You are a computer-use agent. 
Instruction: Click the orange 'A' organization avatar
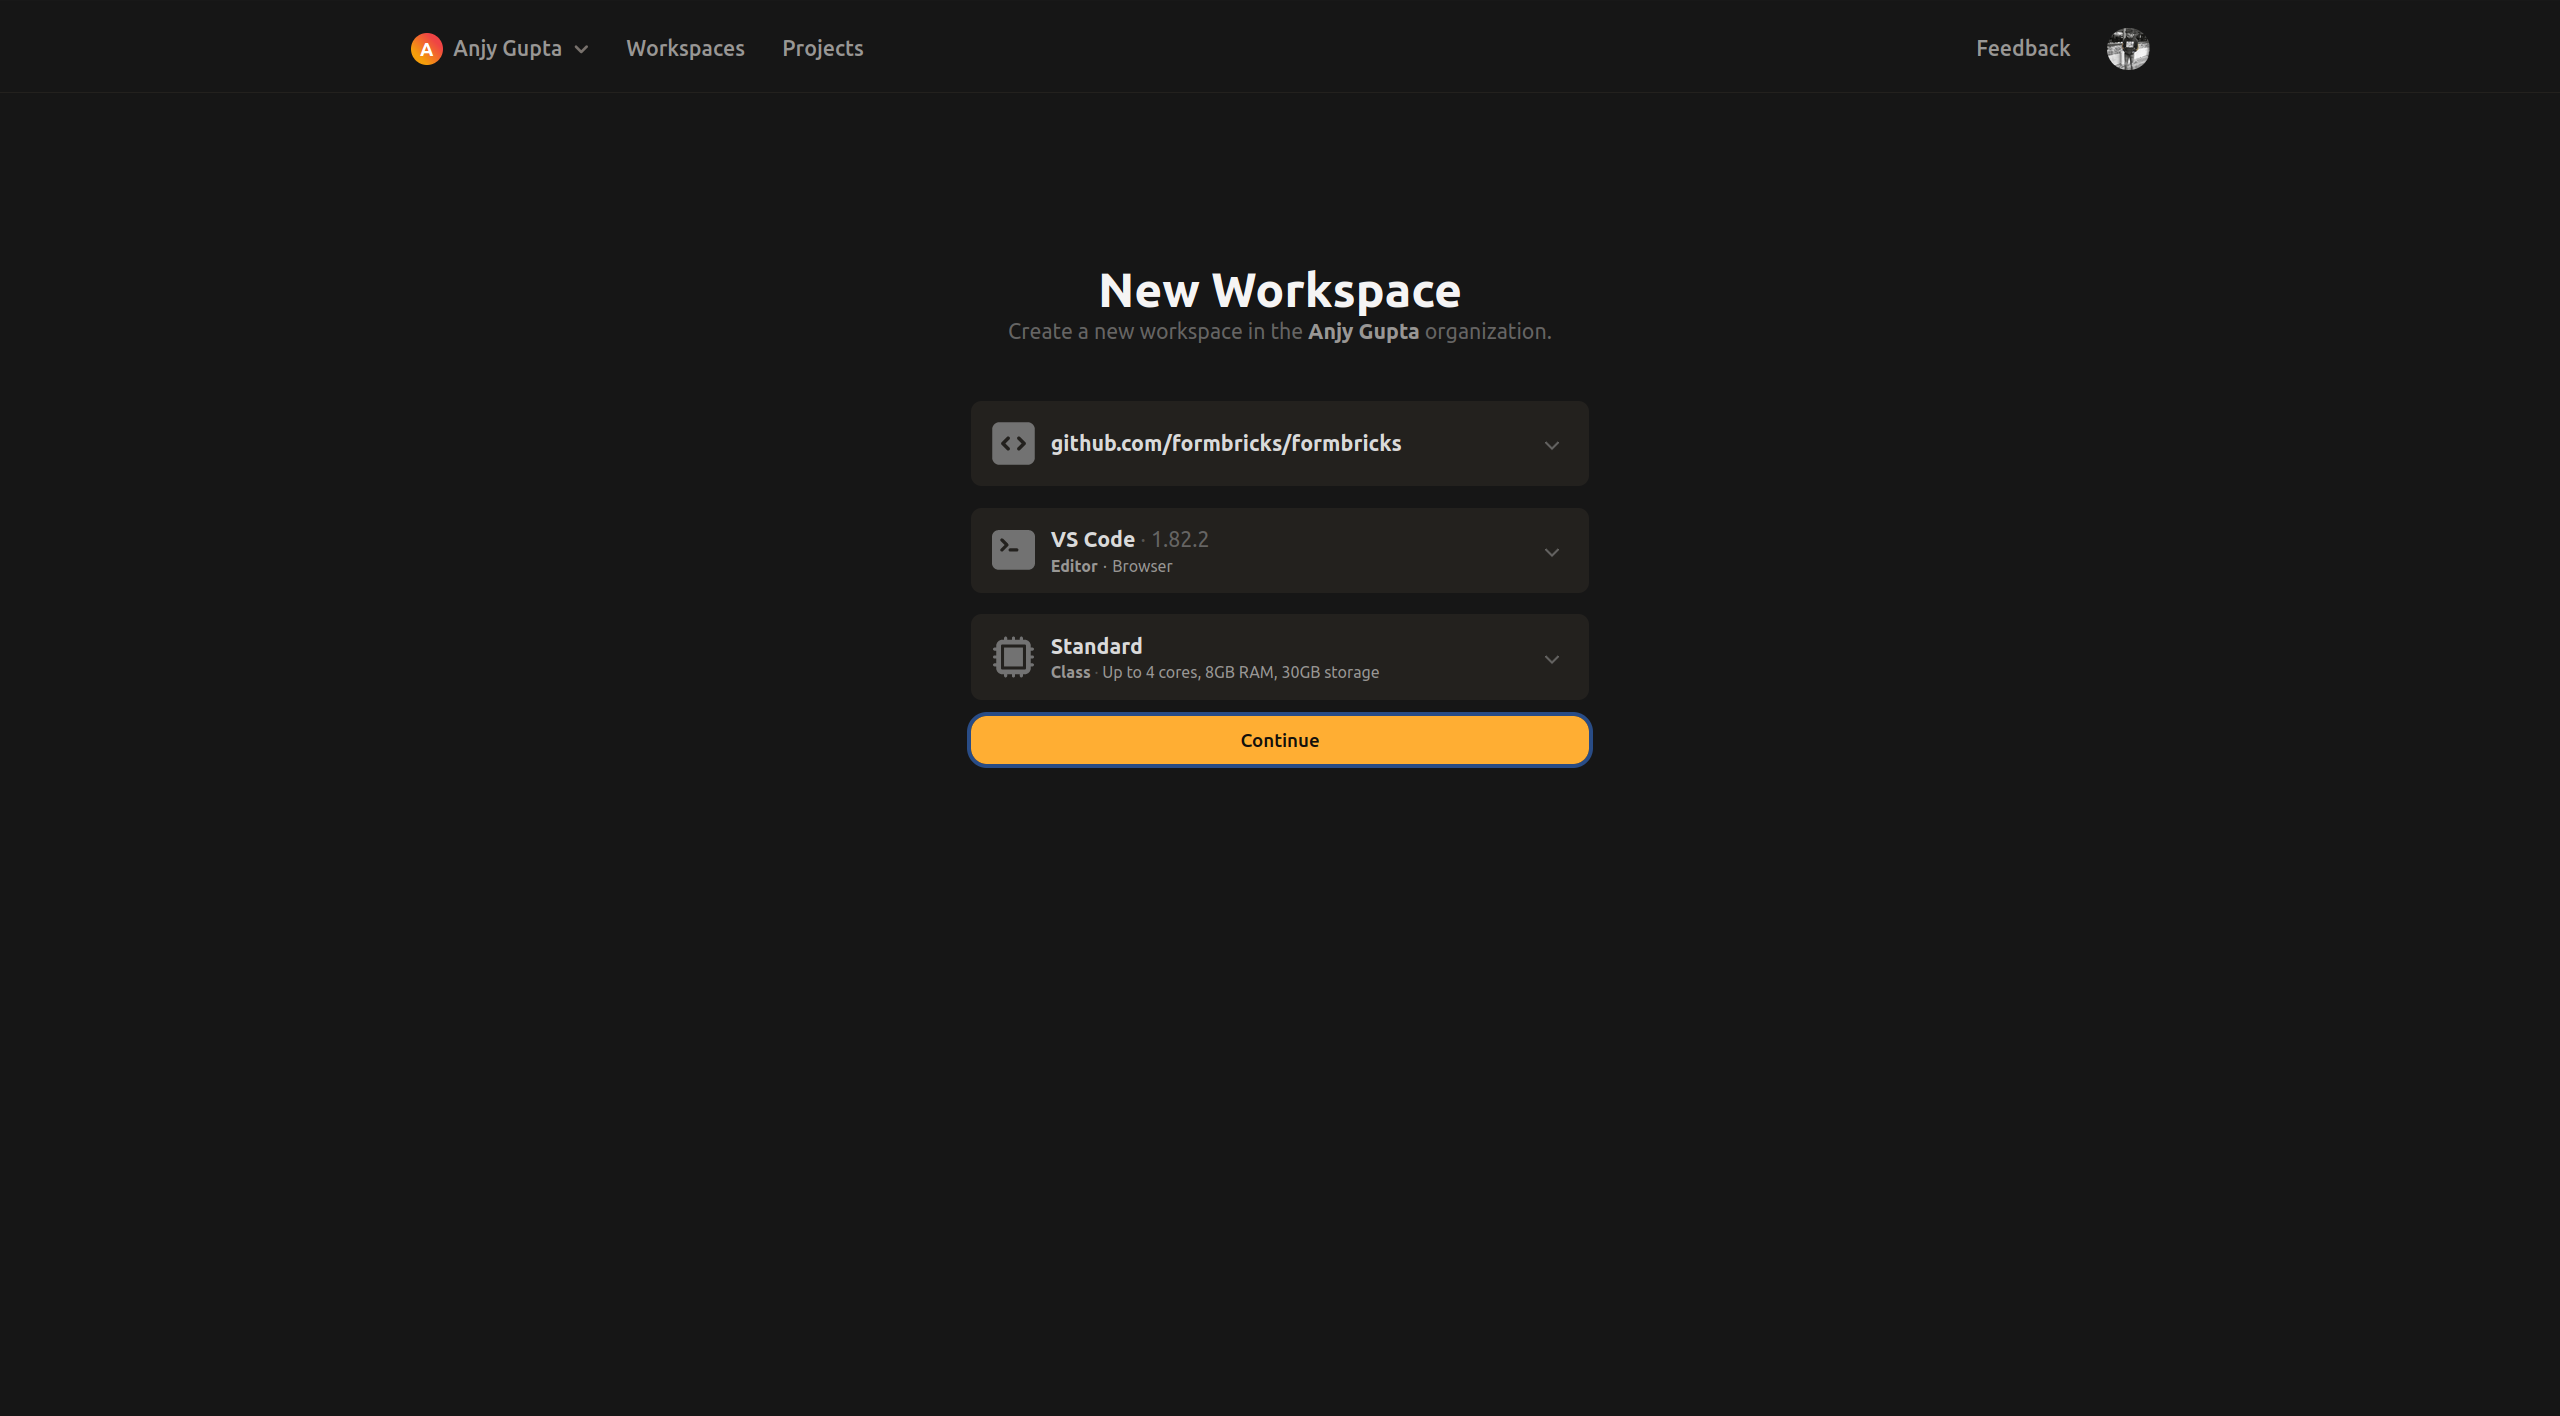[x=426, y=49]
